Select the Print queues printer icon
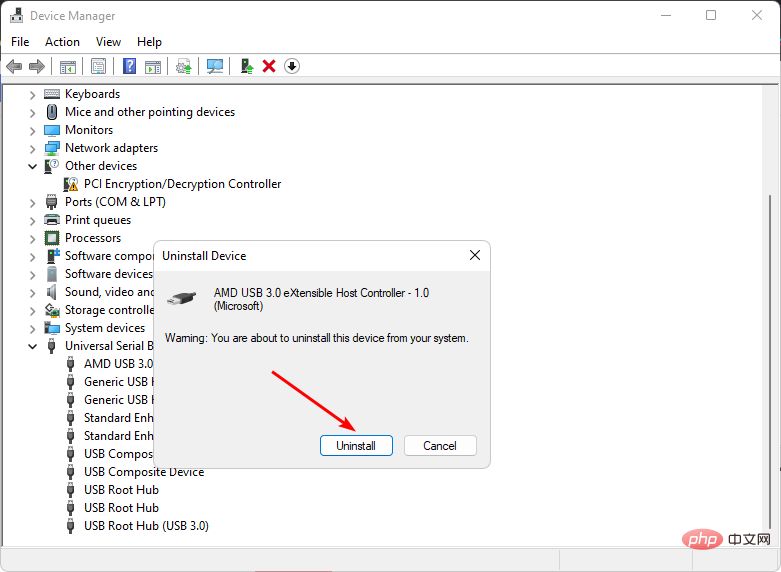The image size is (781, 572). [x=52, y=220]
